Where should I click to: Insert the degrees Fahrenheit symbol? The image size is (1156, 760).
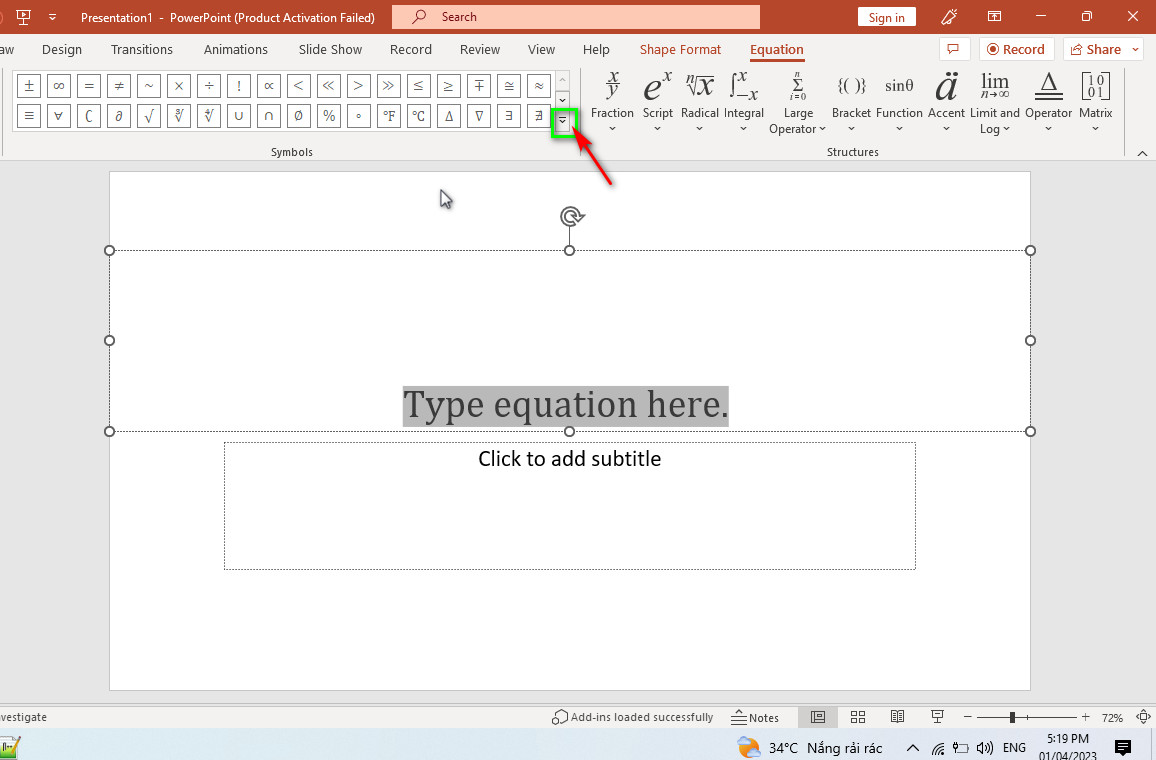(389, 116)
